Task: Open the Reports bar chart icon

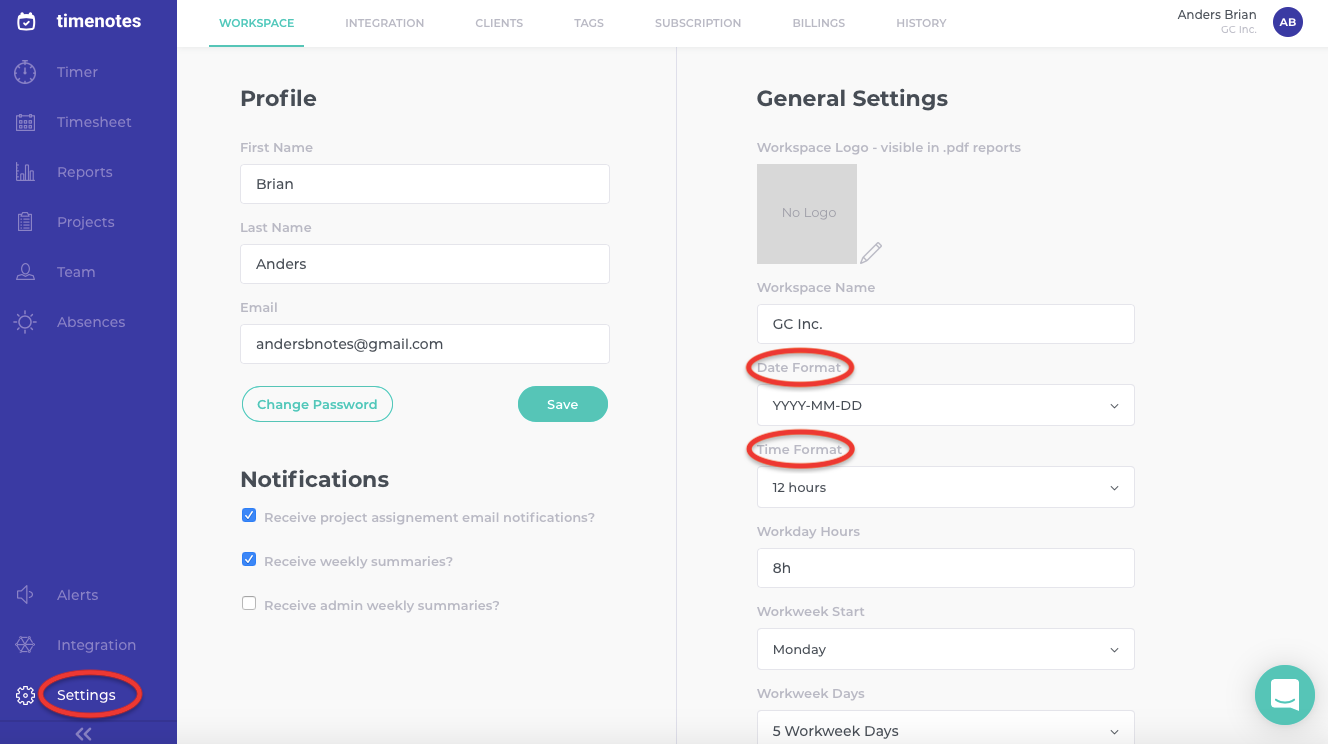Action: click(25, 172)
